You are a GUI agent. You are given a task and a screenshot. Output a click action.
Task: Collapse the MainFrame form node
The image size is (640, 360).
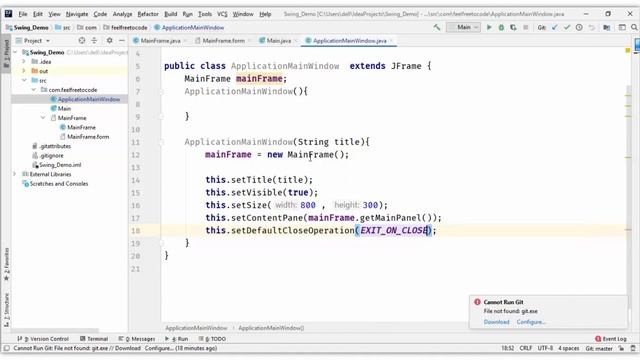click(43, 118)
